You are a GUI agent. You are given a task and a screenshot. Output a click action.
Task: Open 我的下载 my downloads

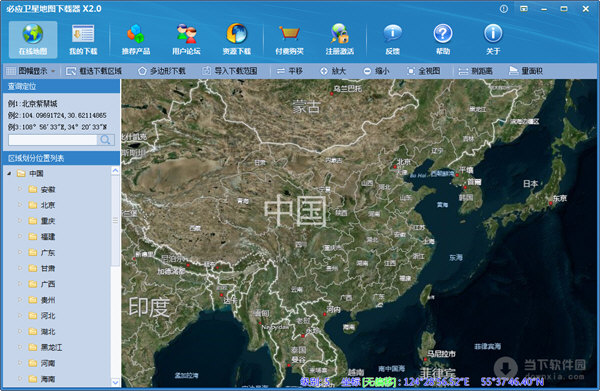tap(83, 39)
